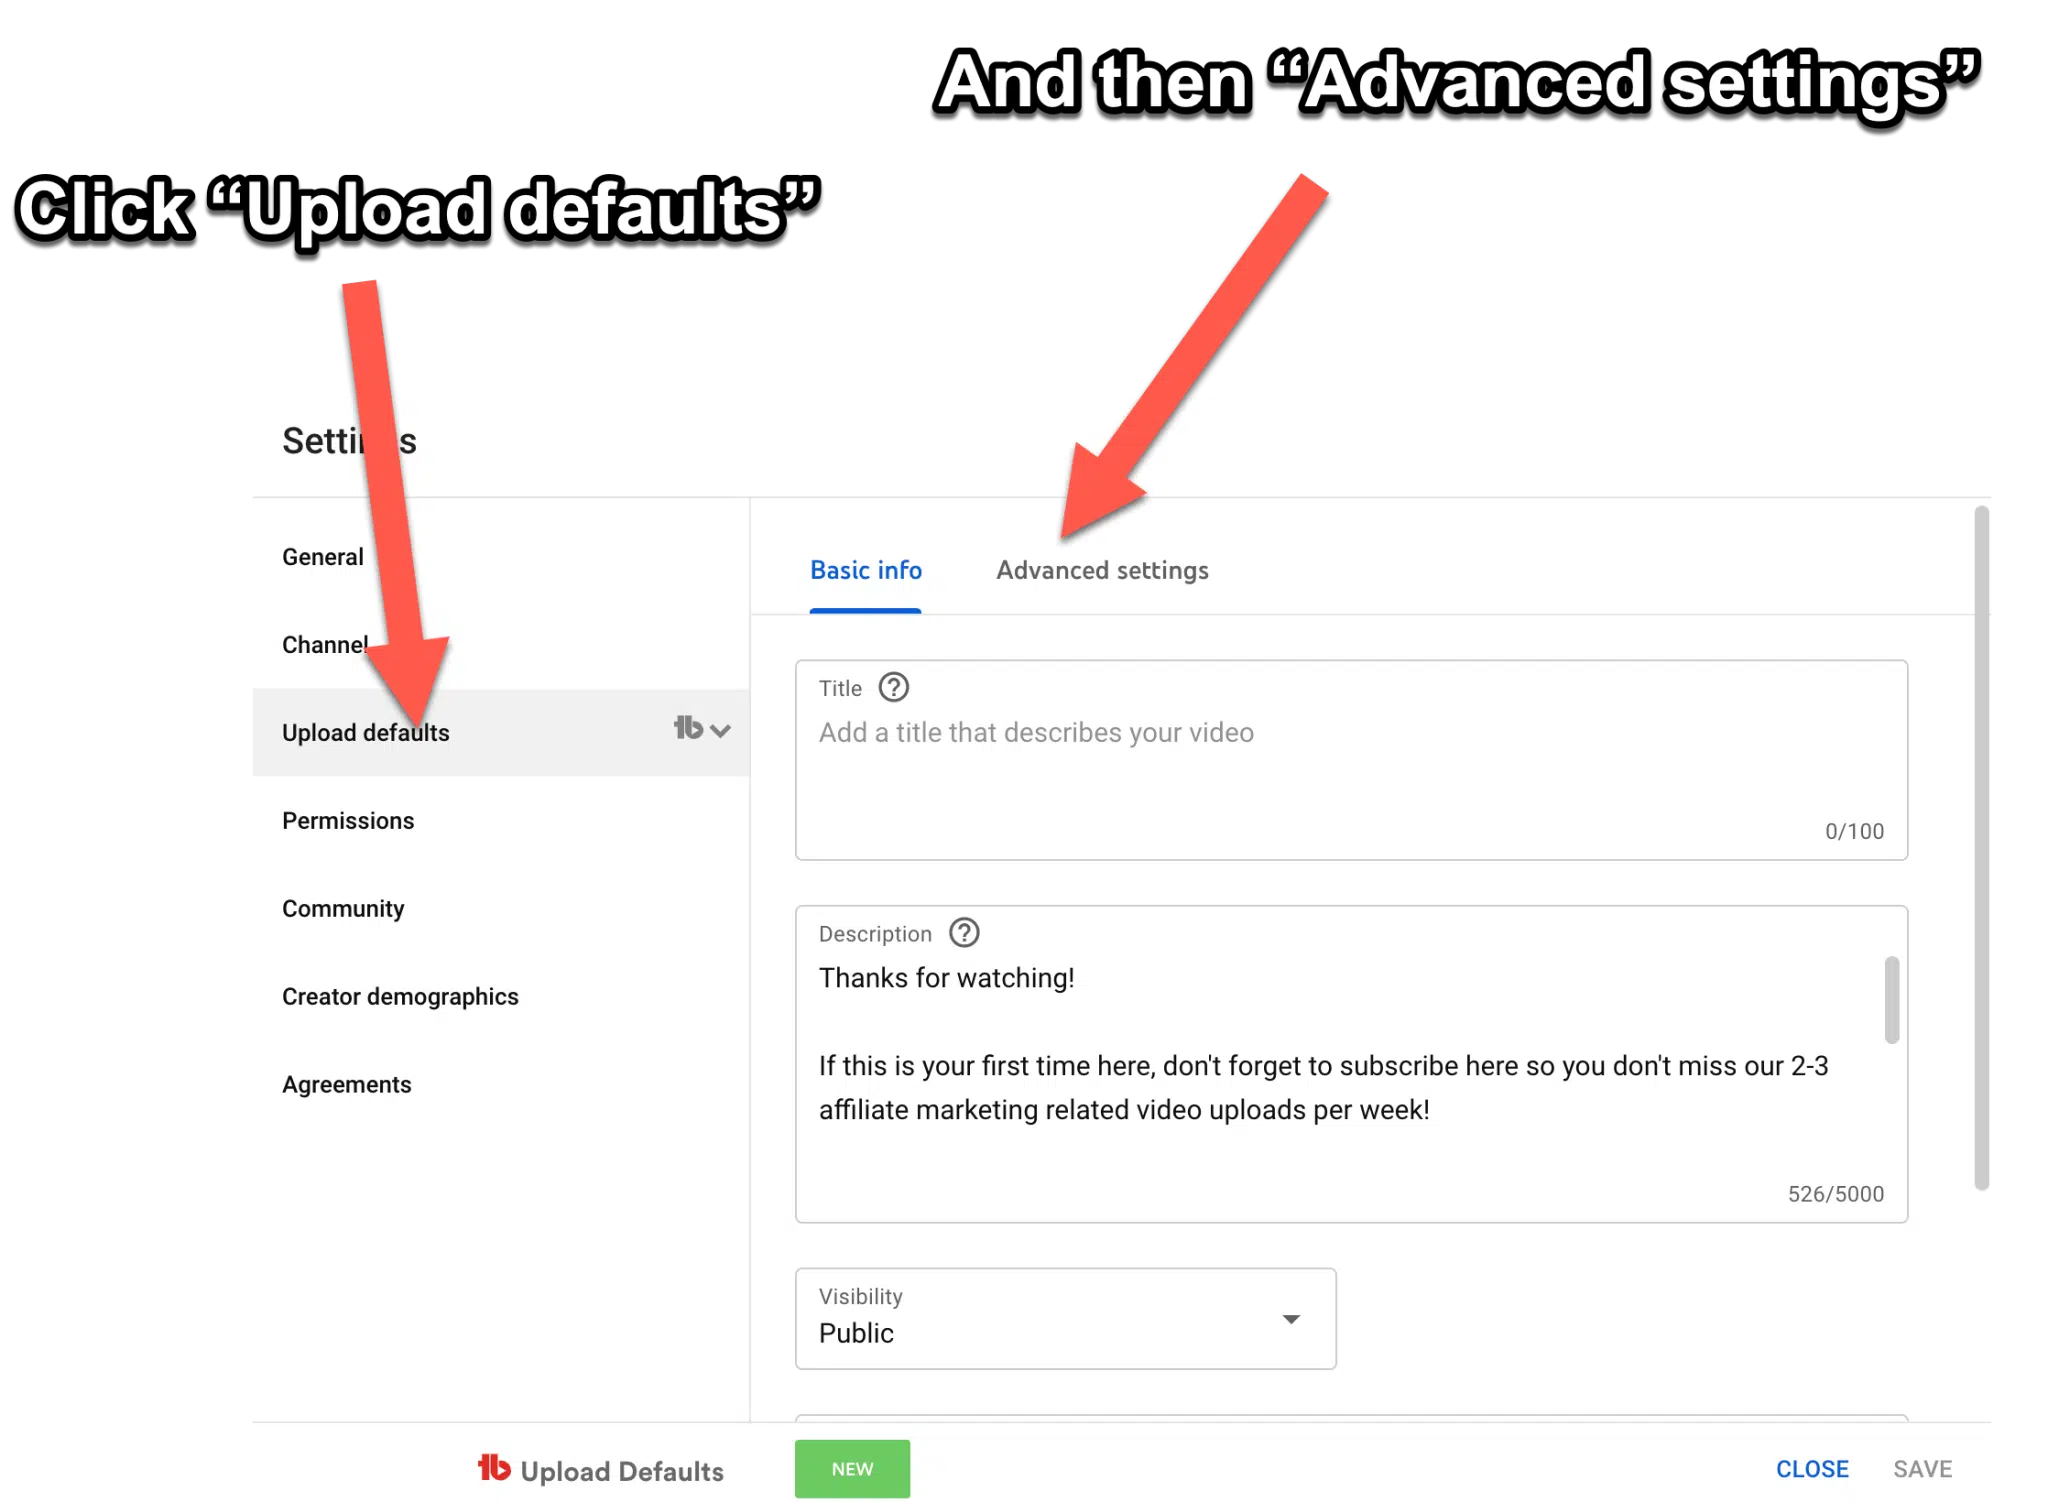
Task: Open the Visibility dropdown set to Public
Action: (1065, 1318)
